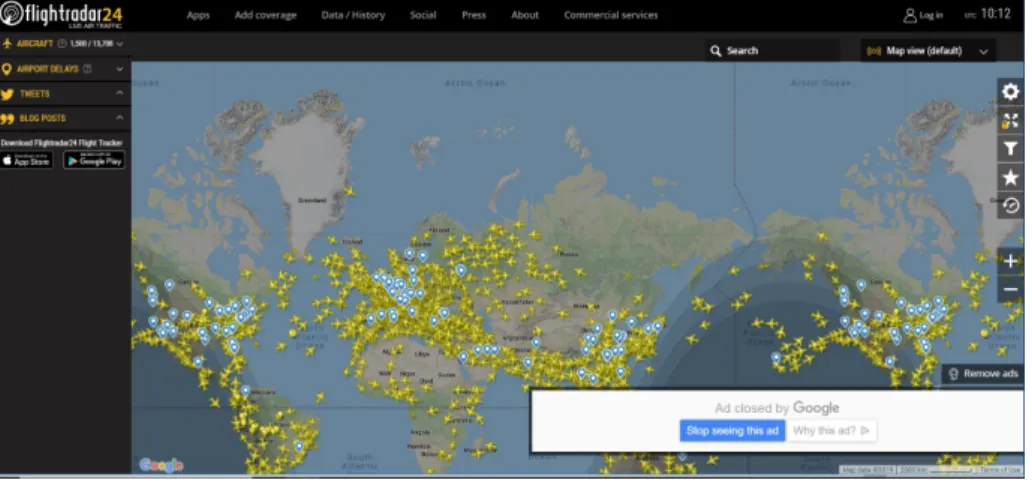Collapse the Blog Posts panel
The width and height of the screenshot is (1032, 483).
coord(119,118)
